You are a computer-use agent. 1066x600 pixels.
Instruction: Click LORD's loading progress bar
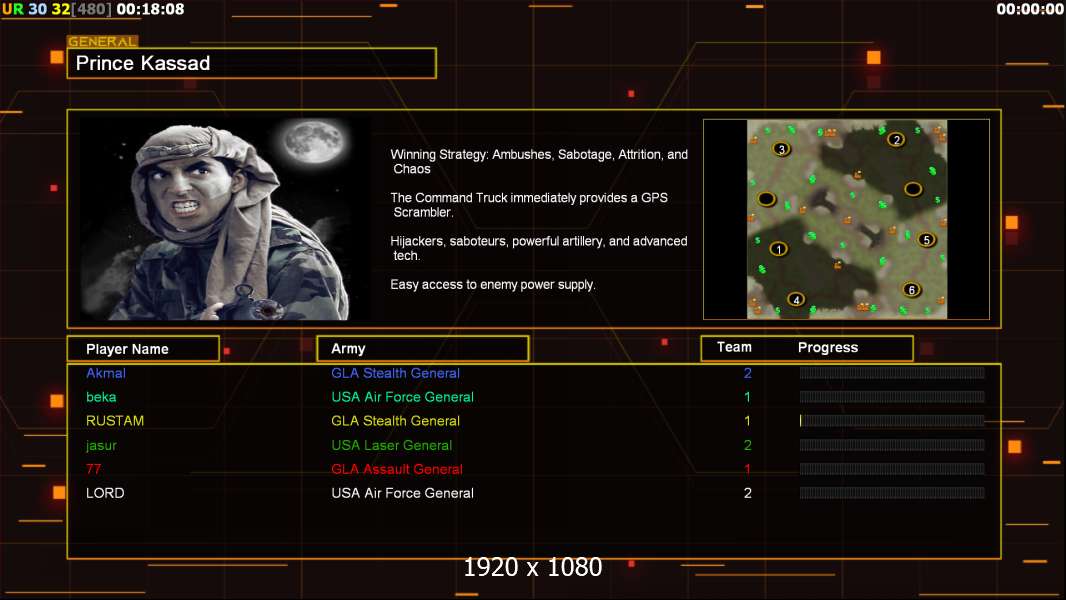(892, 493)
